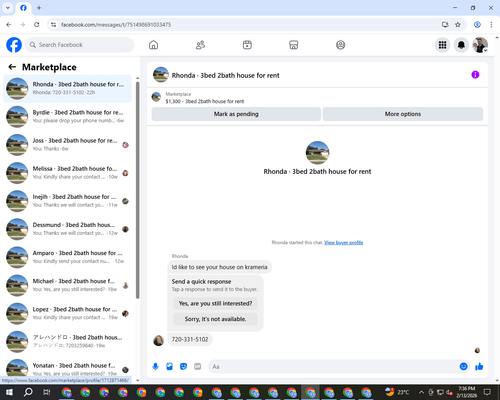Open Inejih conversation in the list
The height and width of the screenshot is (400, 500).
tap(67, 201)
